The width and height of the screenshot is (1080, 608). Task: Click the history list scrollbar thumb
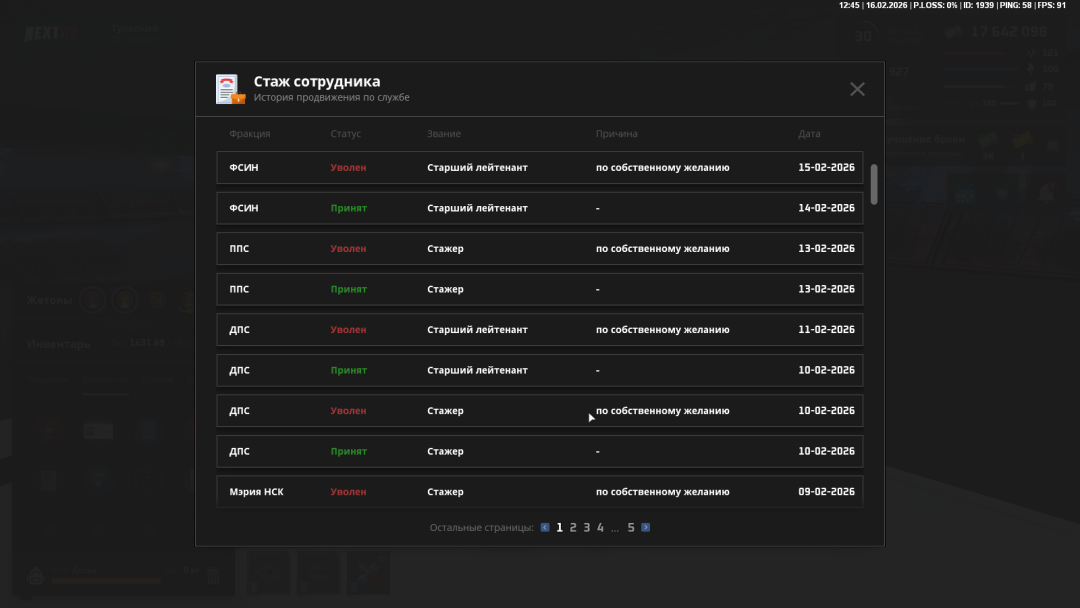(874, 184)
